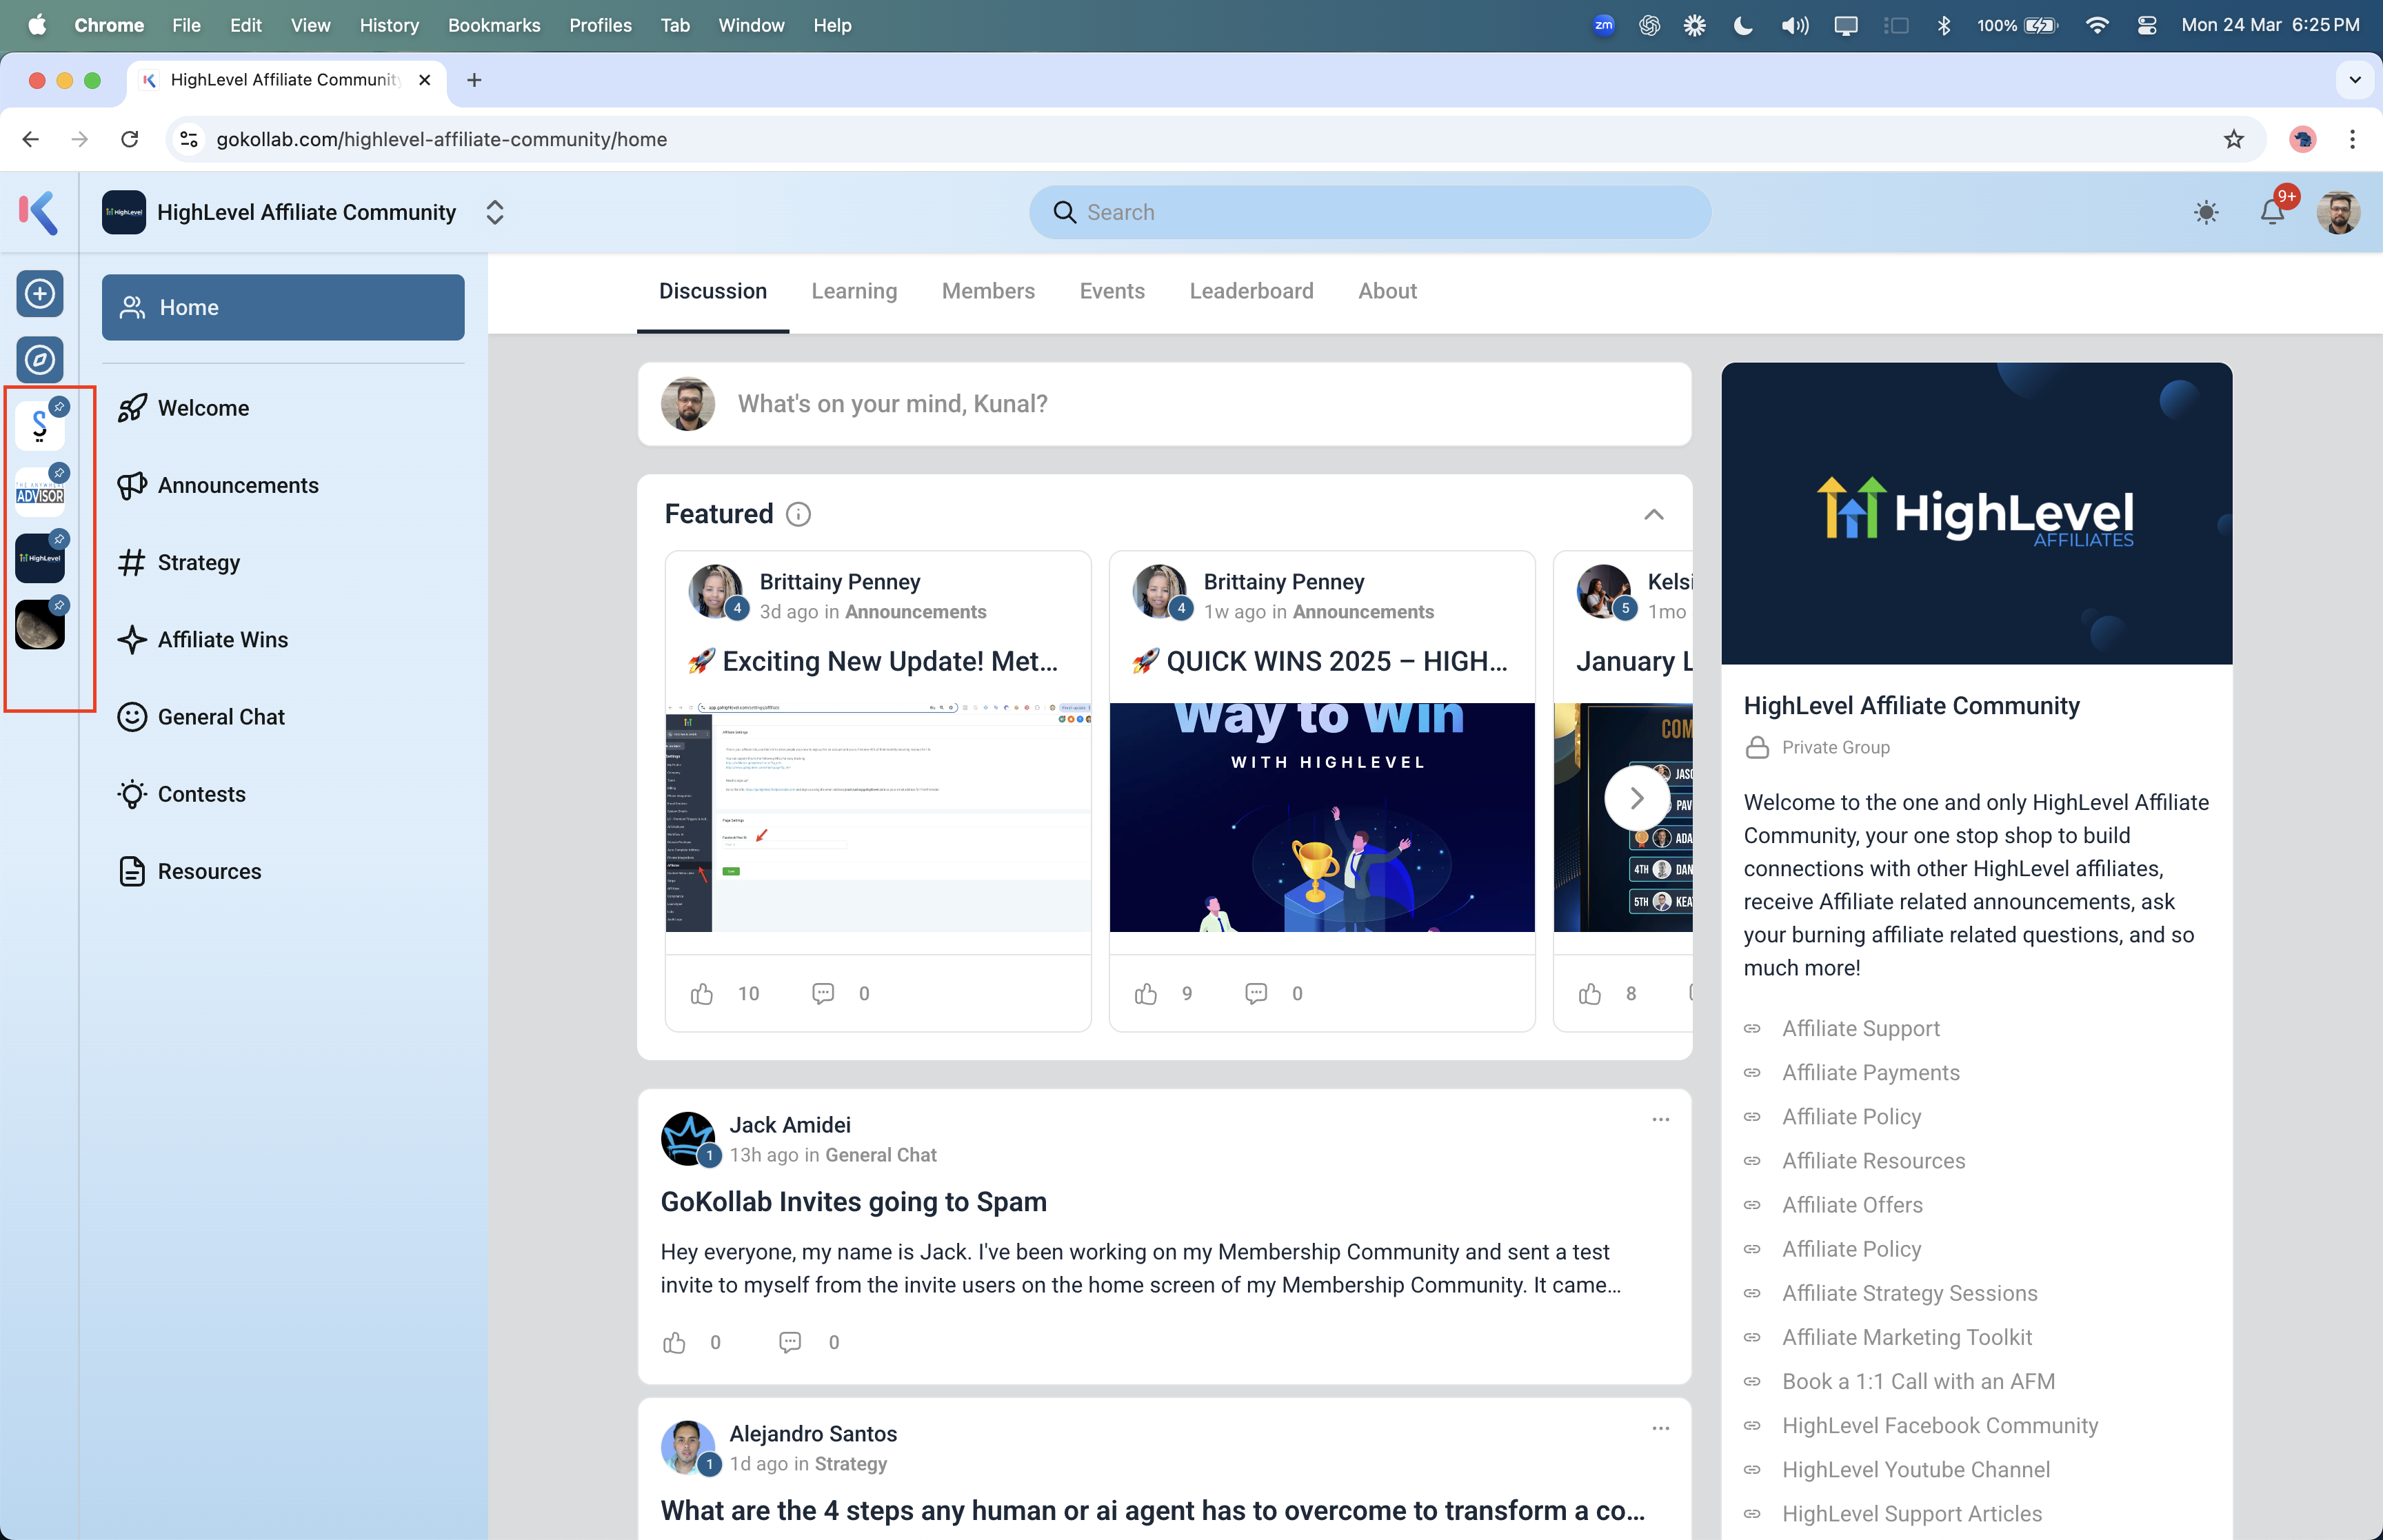
Task: Open the community switcher dropdown
Action: pyautogui.click(x=494, y=212)
